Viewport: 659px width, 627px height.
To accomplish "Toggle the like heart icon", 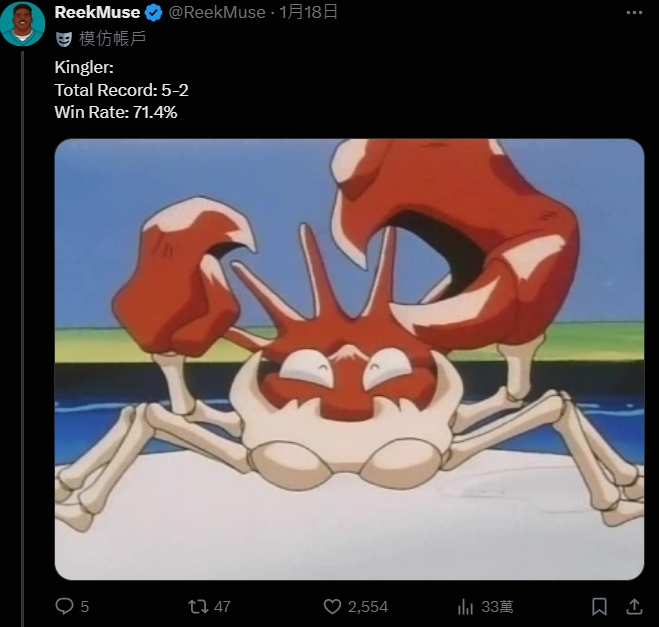I will [332, 606].
